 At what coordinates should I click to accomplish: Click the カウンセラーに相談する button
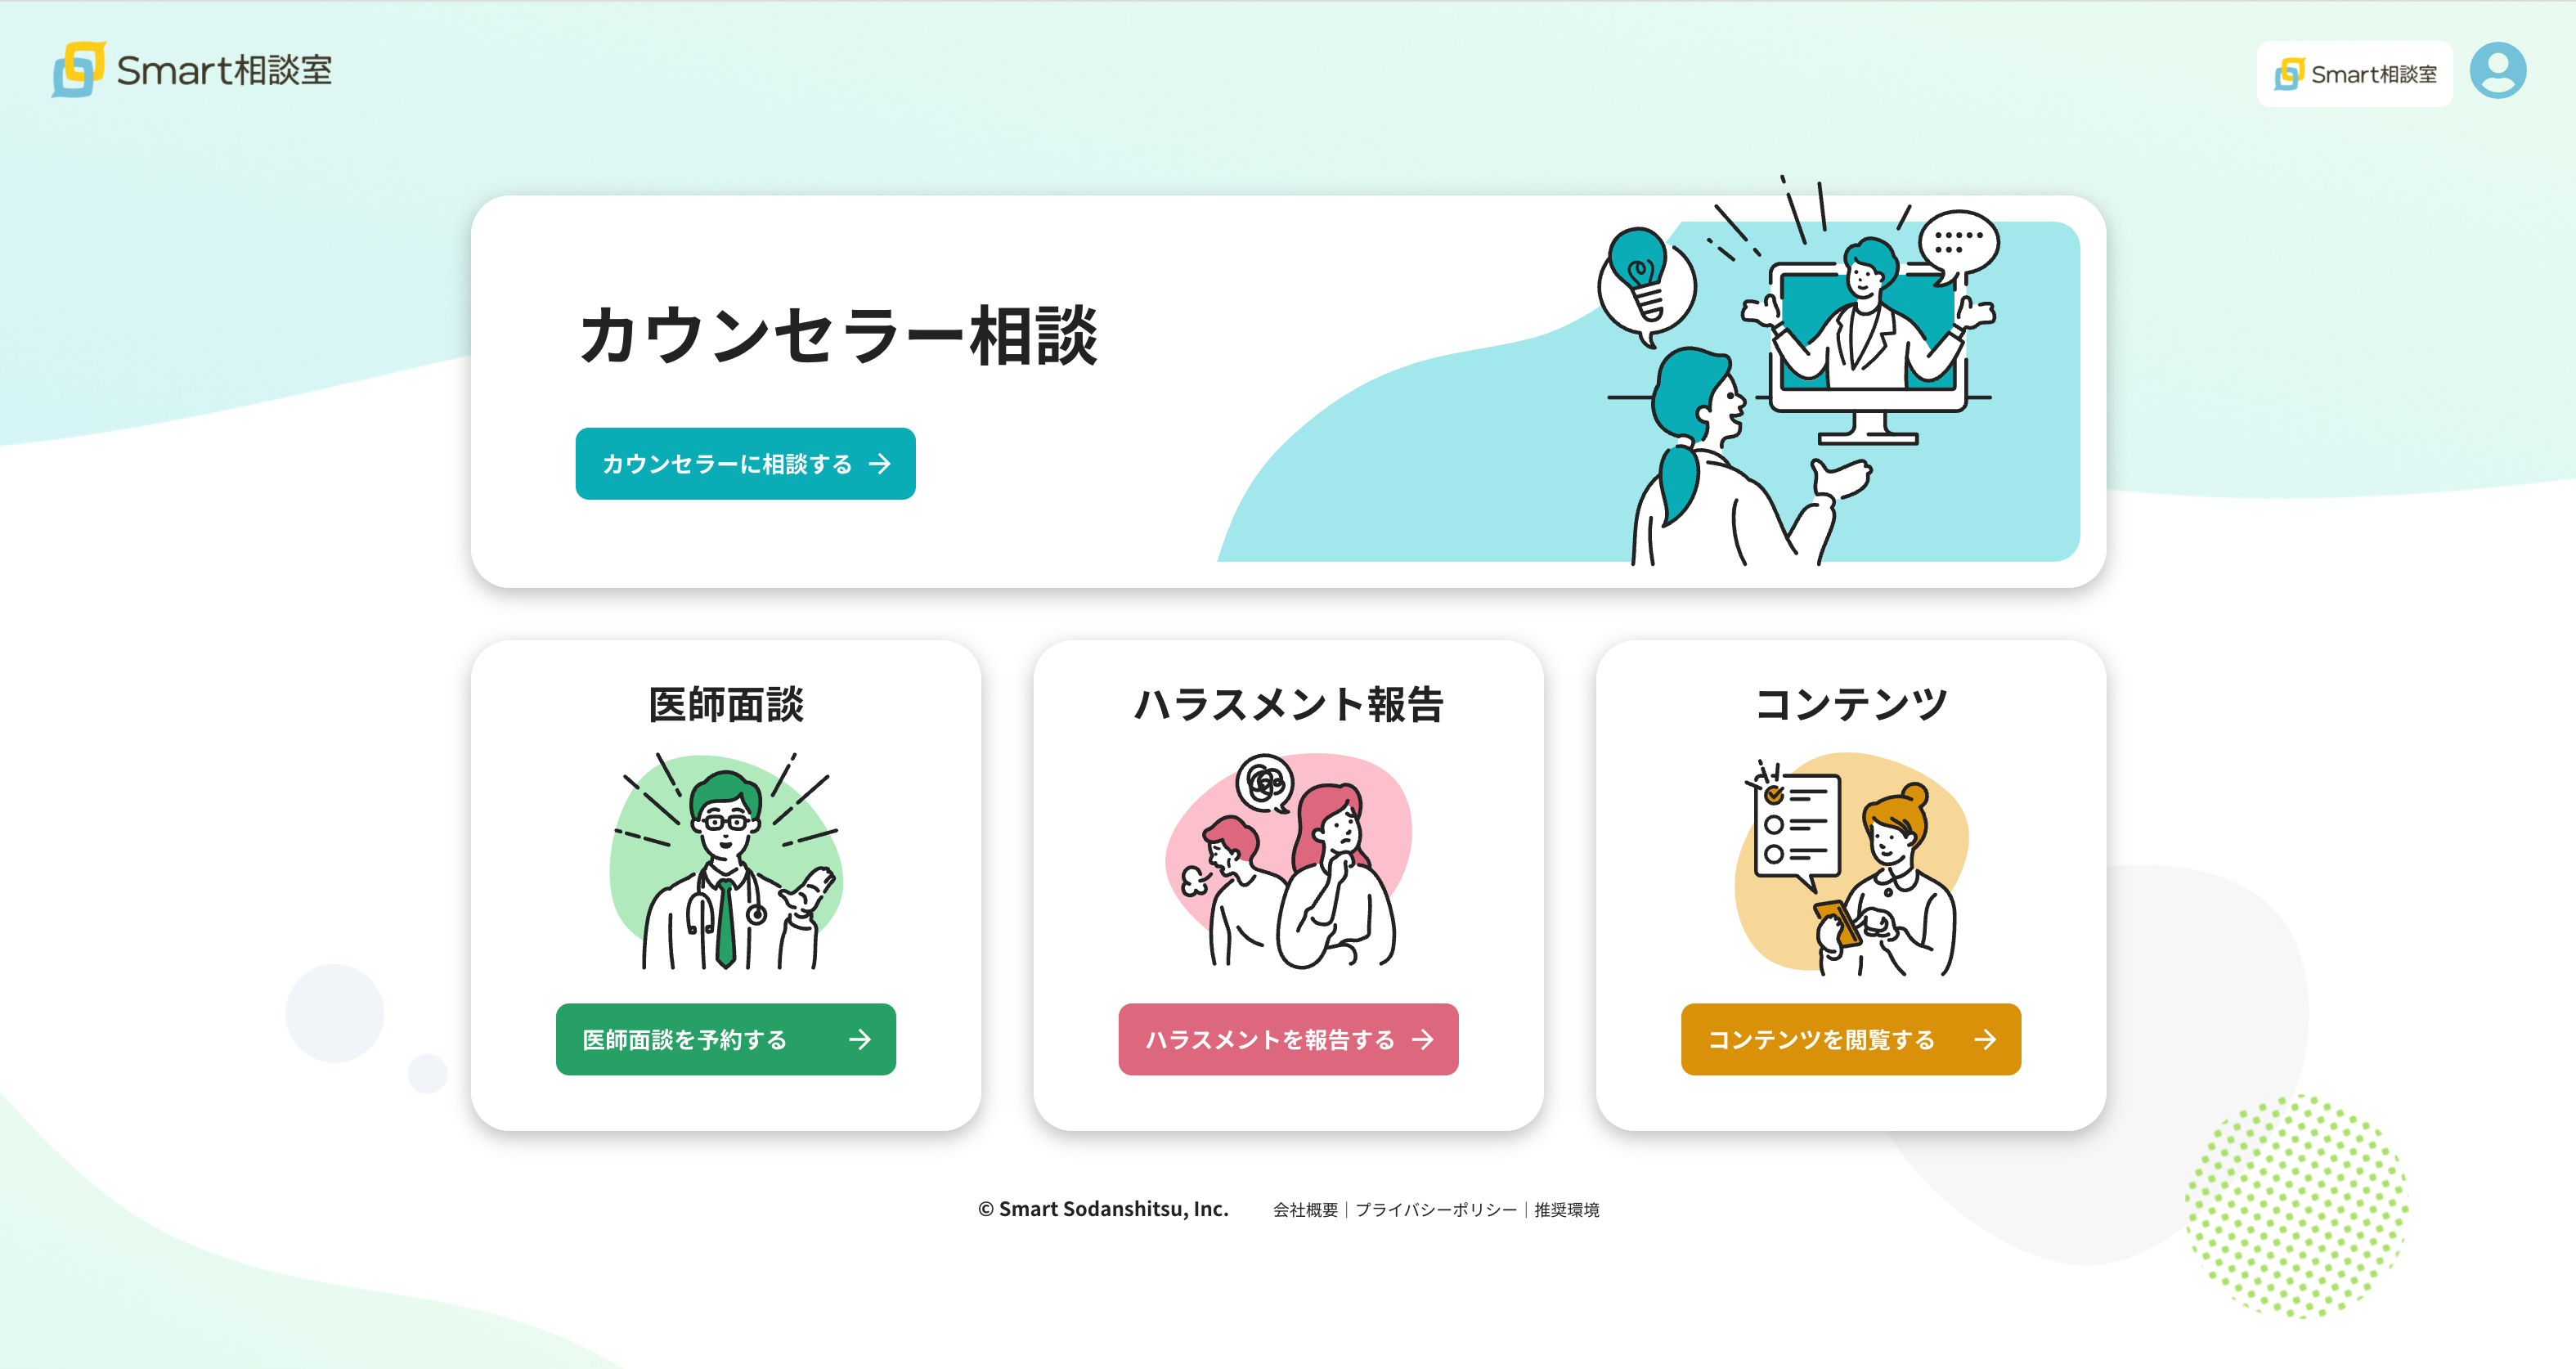point(745,464)
